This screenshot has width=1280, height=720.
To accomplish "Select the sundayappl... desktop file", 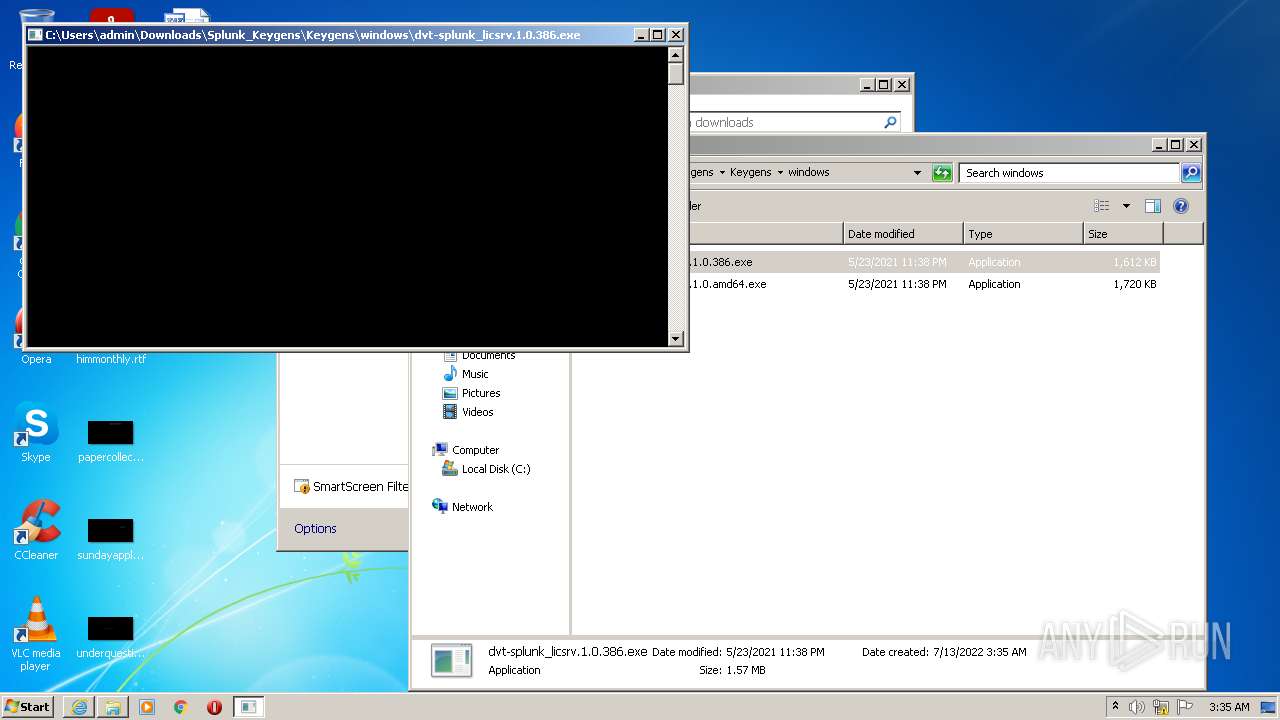I will (x=110, y=539).
